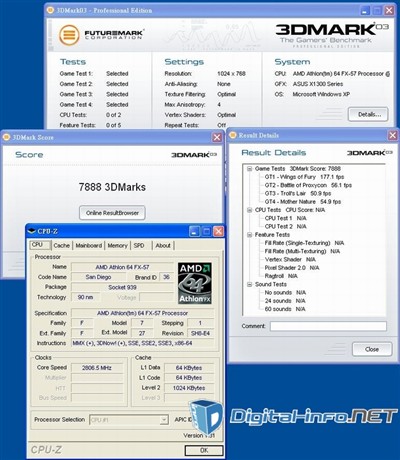Select CPU Test 1 row
Viewport: 400px width, 460px height.
(x=285, y=218)
